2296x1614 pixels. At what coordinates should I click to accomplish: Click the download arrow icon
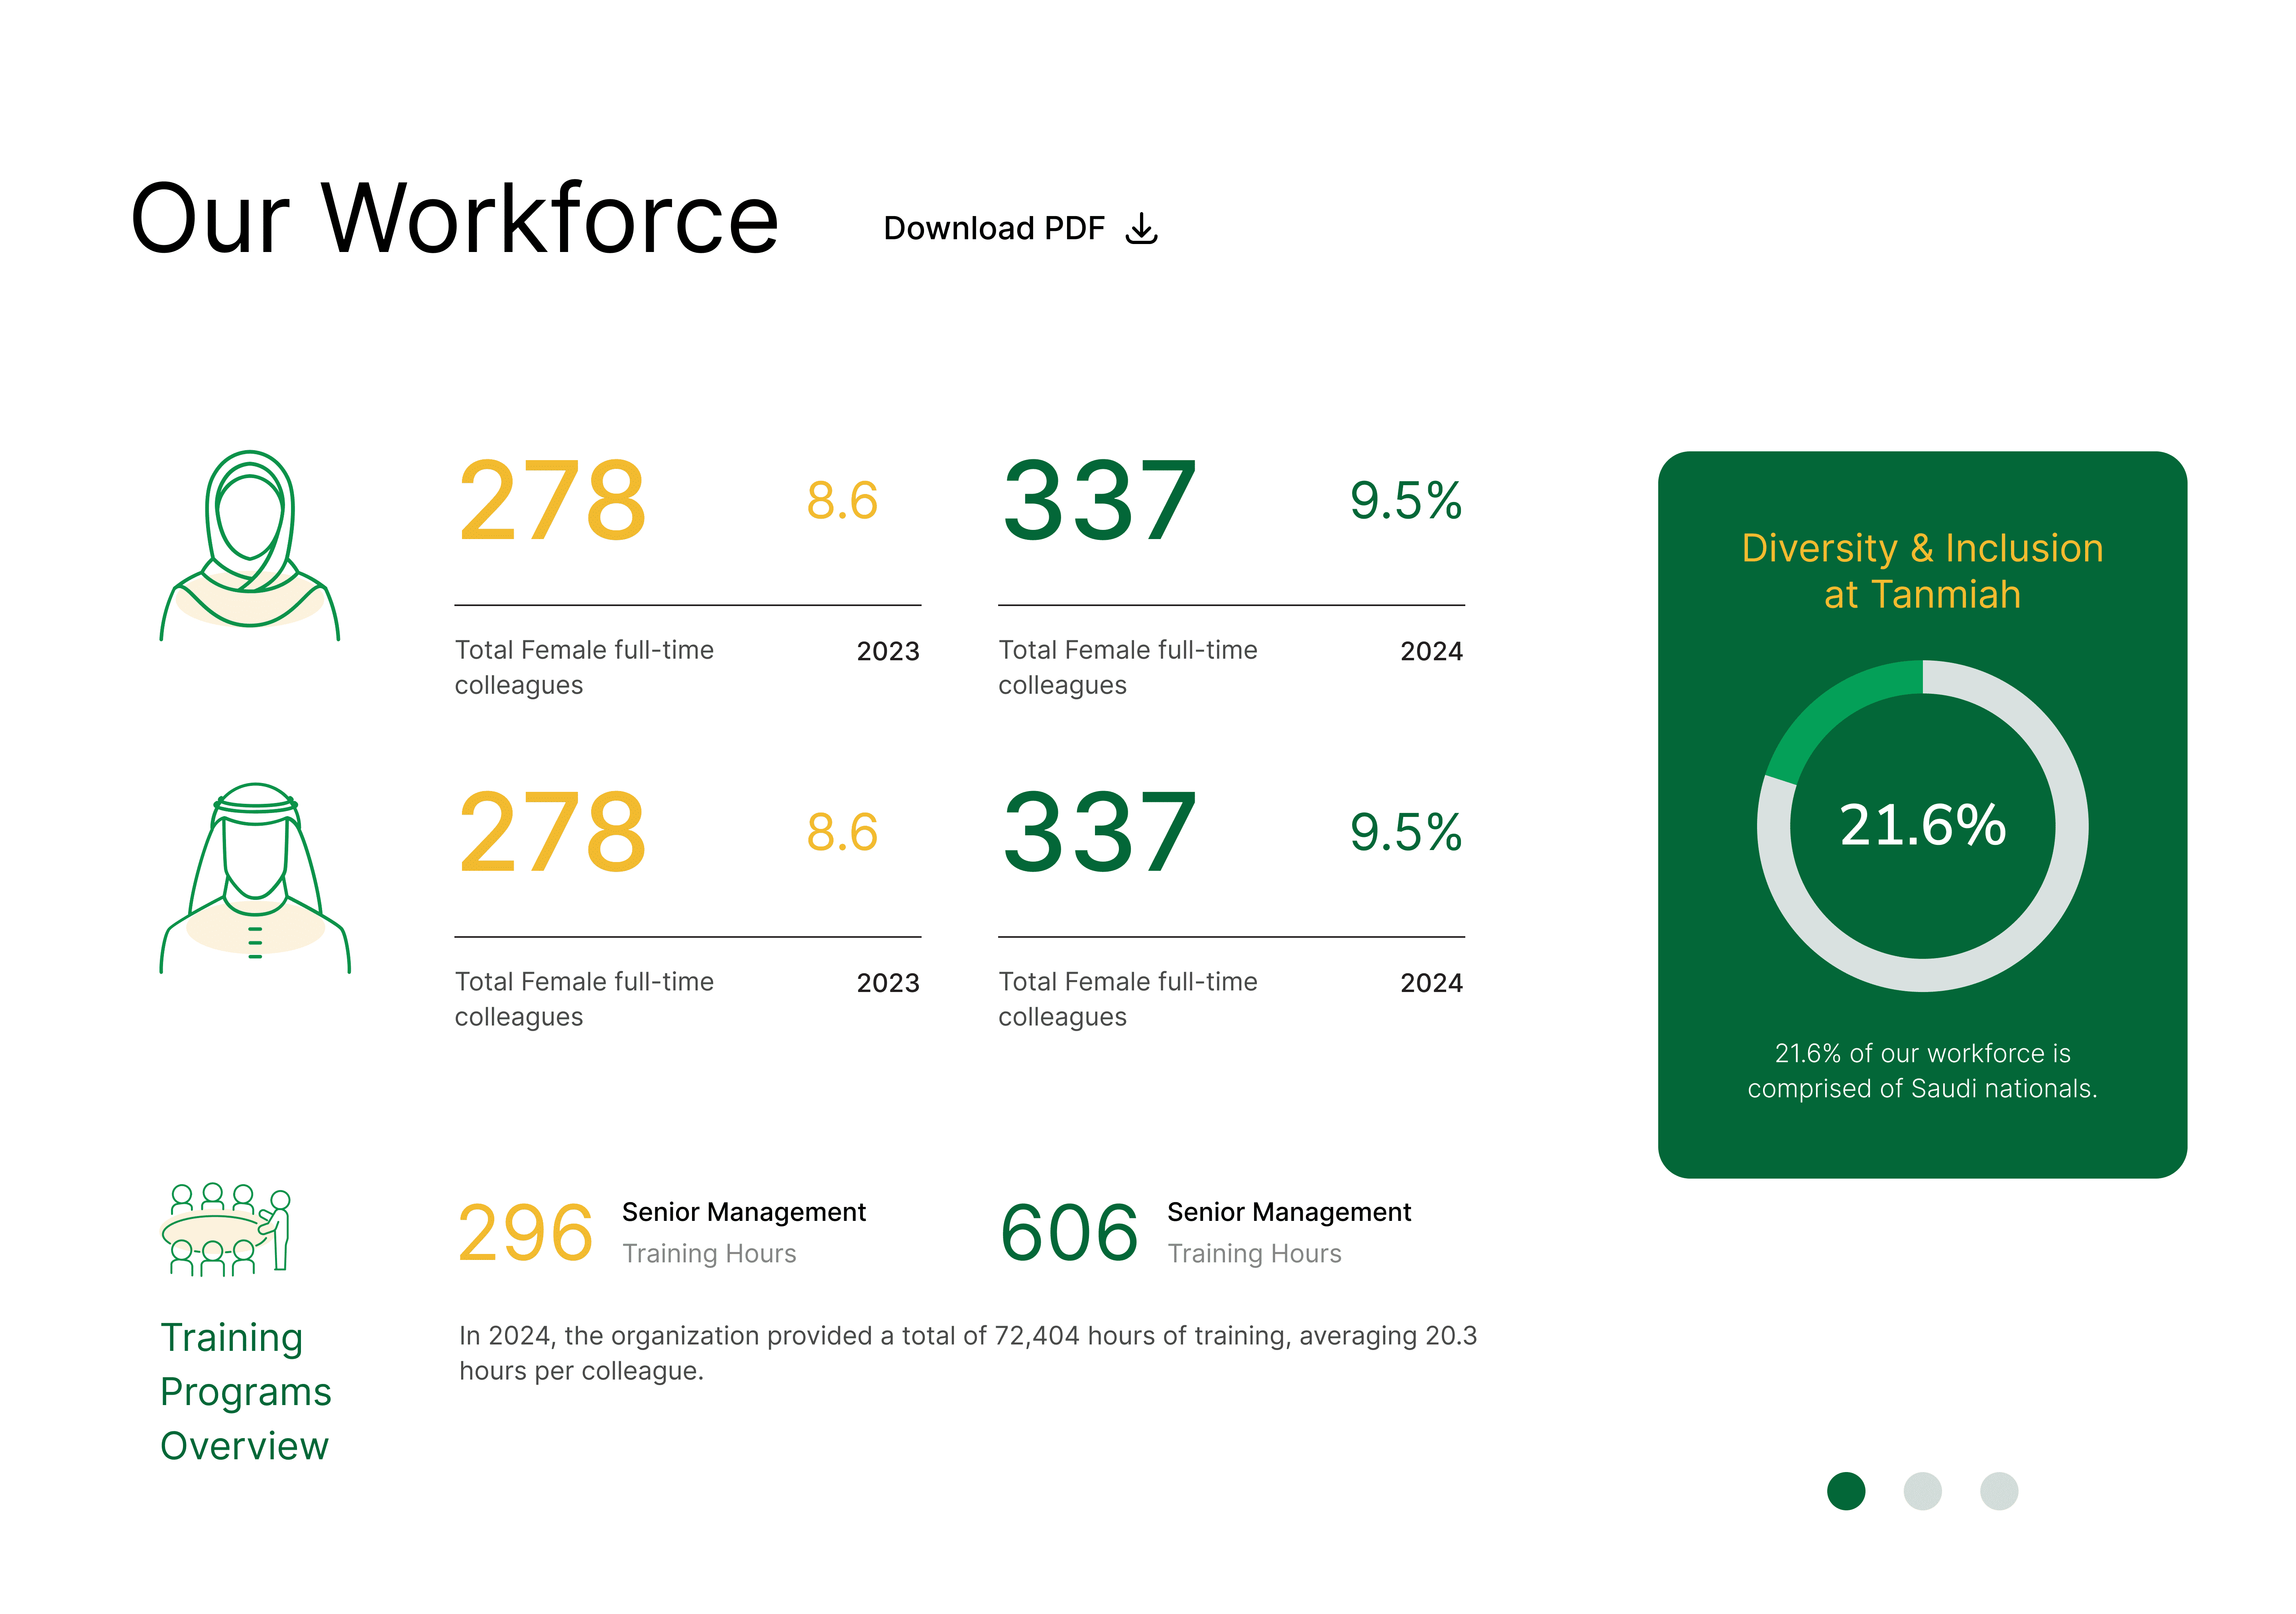1141,229
